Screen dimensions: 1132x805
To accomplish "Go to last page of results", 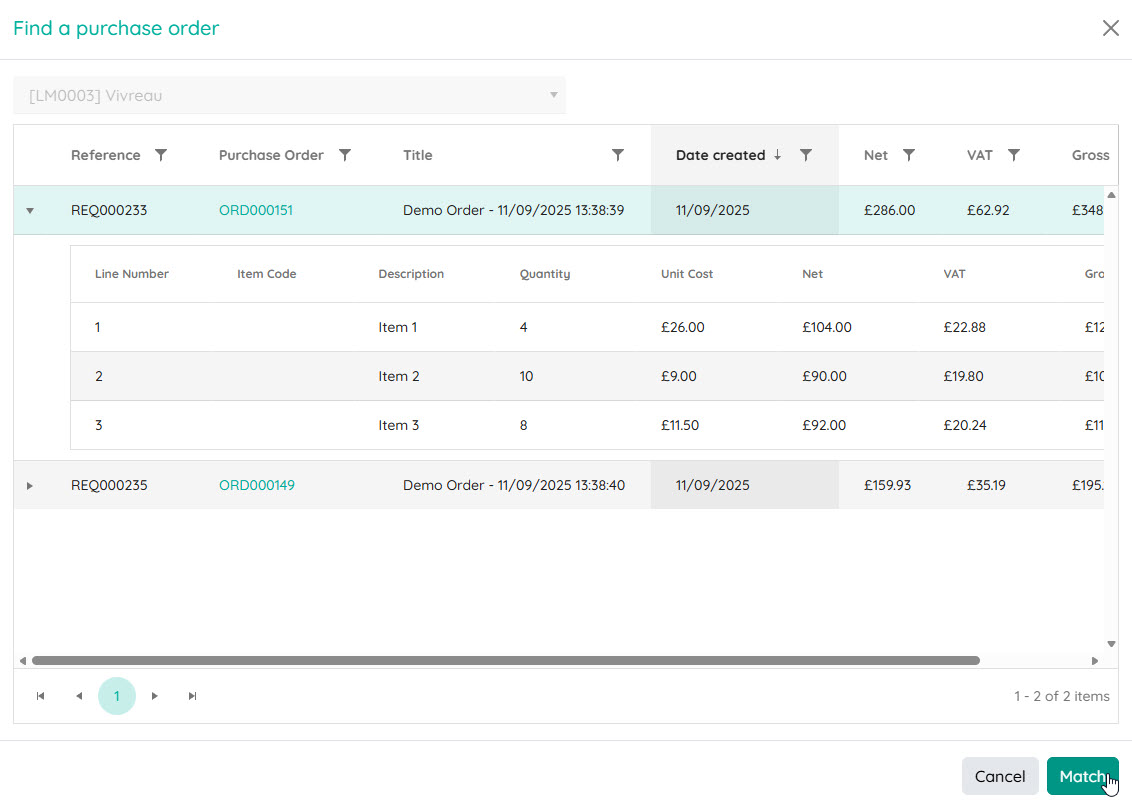I will 192,696.
